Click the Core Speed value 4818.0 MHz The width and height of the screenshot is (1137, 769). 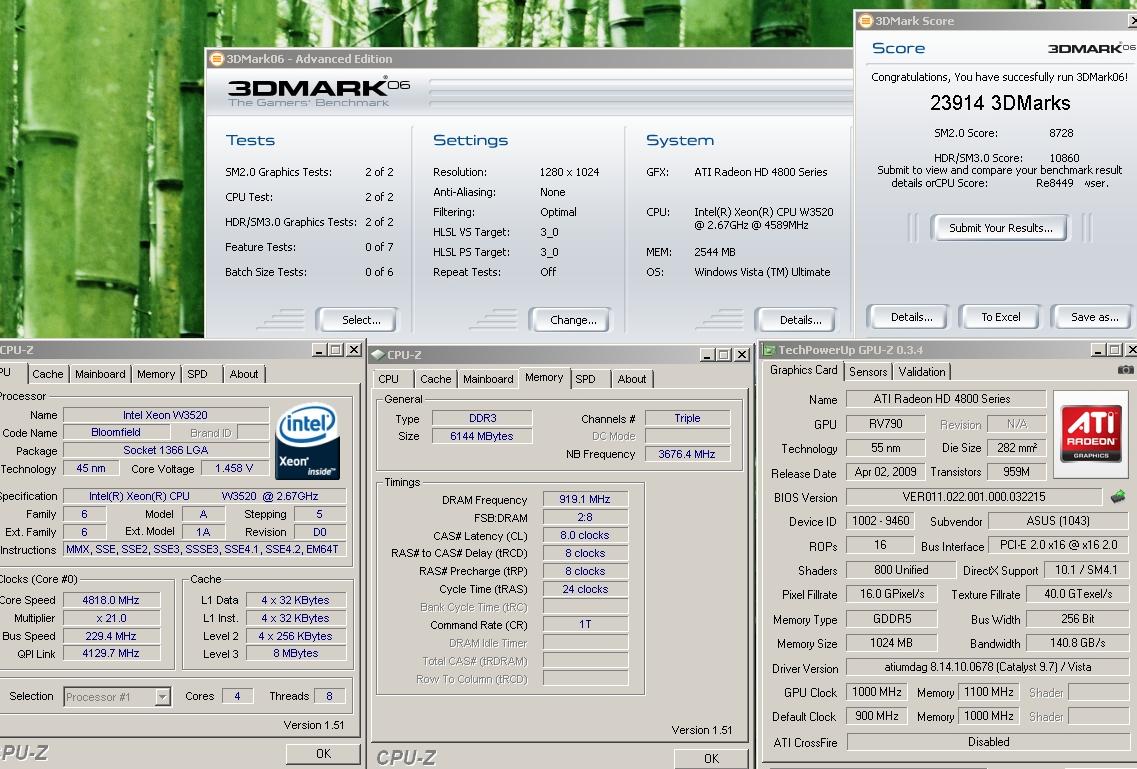[x=111, y=600]
